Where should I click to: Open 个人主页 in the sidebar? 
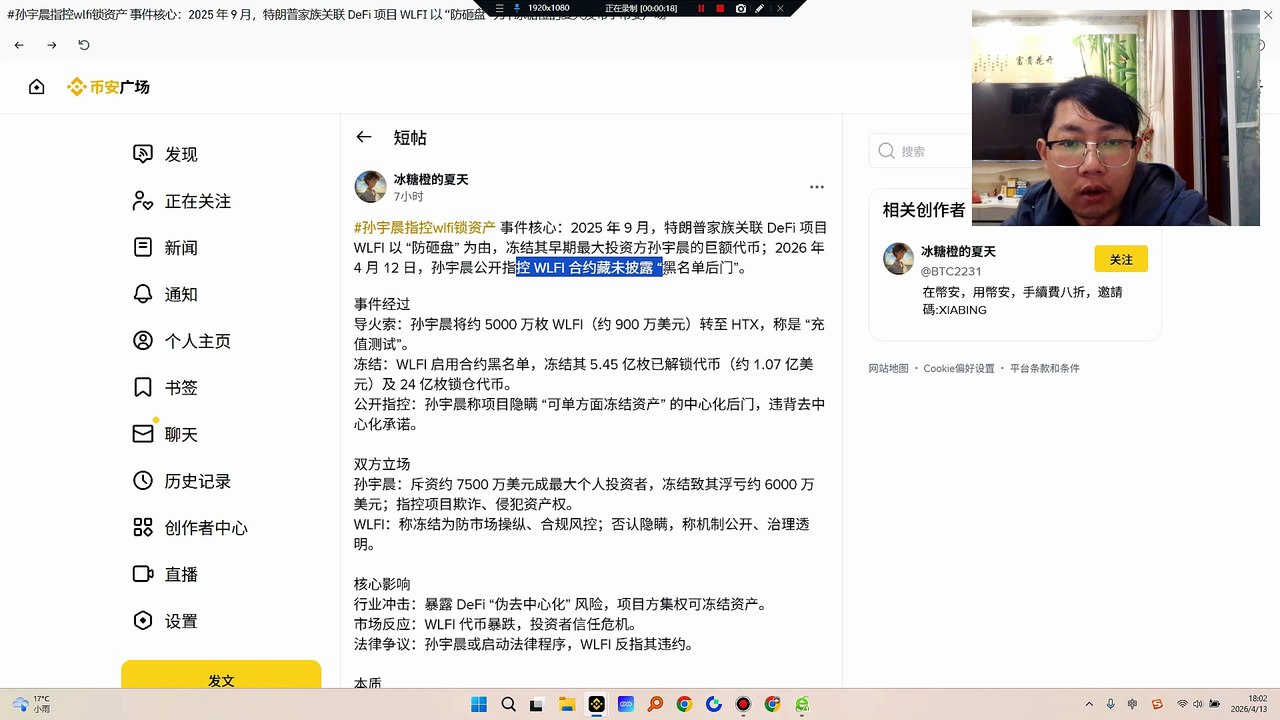tap(182, 341)
